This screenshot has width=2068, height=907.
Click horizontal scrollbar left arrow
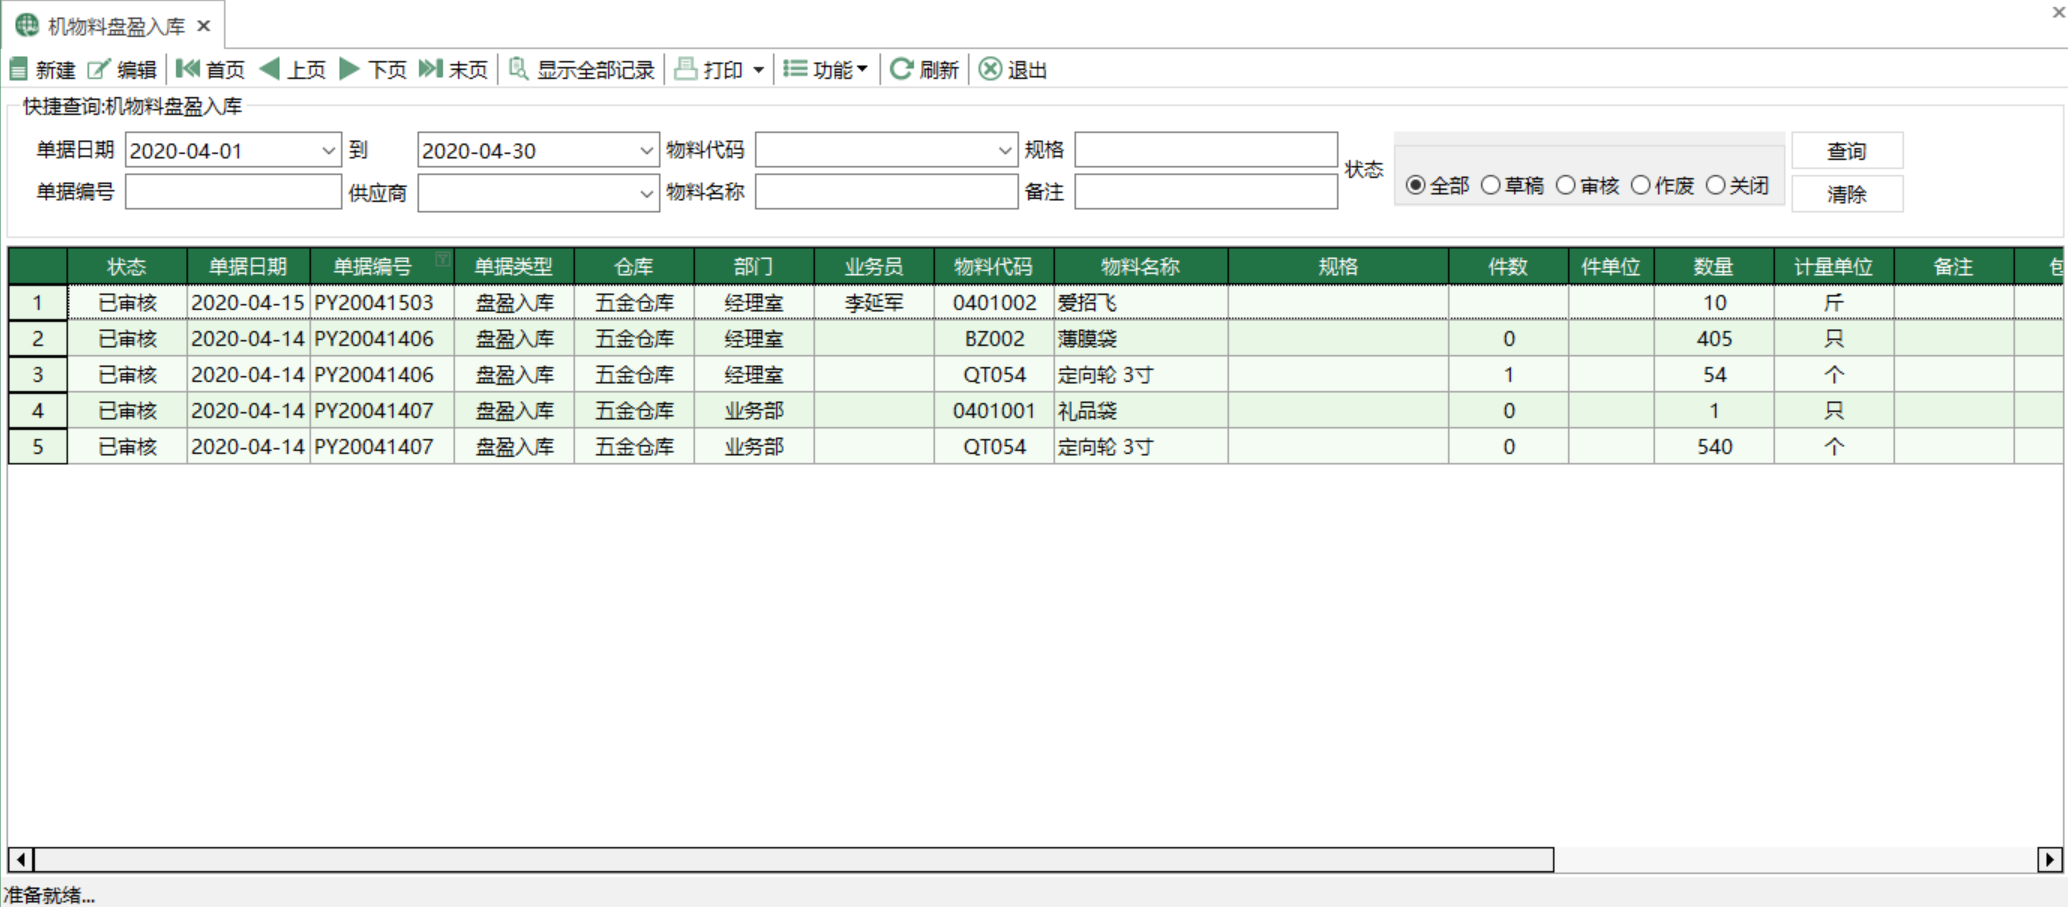[20, 859]
